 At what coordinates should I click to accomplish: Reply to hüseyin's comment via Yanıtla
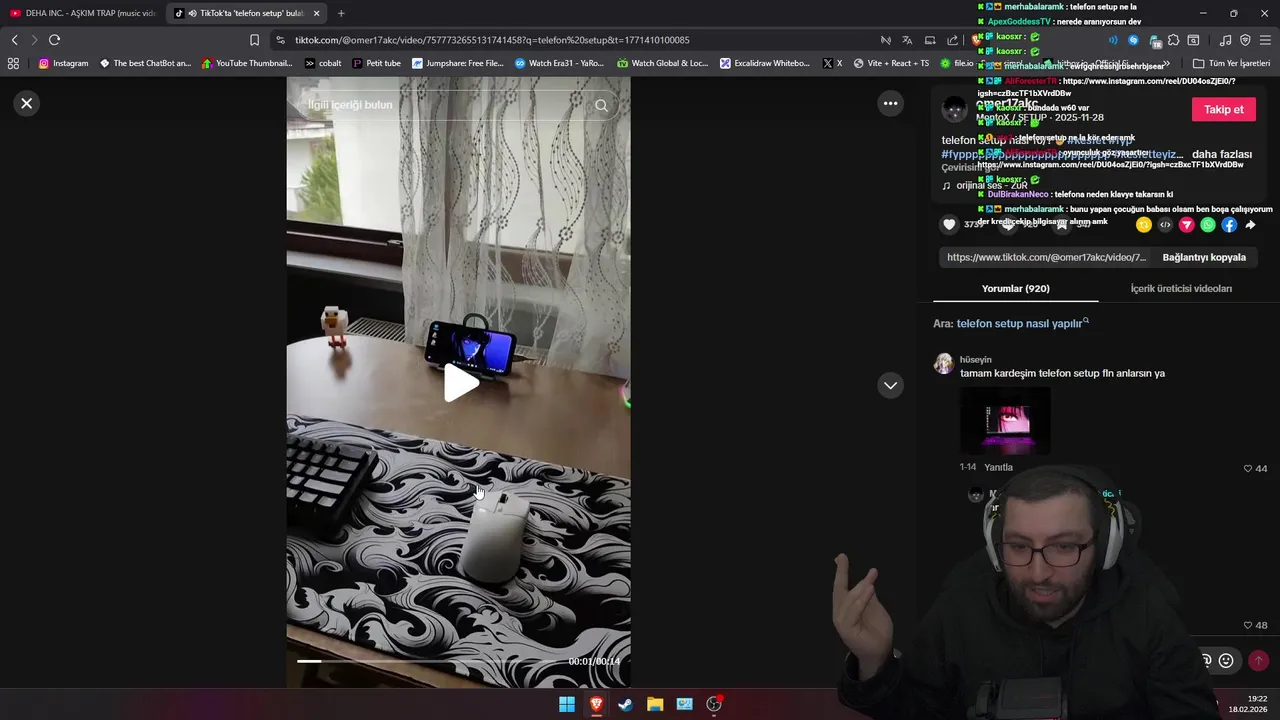coord(998,467)
